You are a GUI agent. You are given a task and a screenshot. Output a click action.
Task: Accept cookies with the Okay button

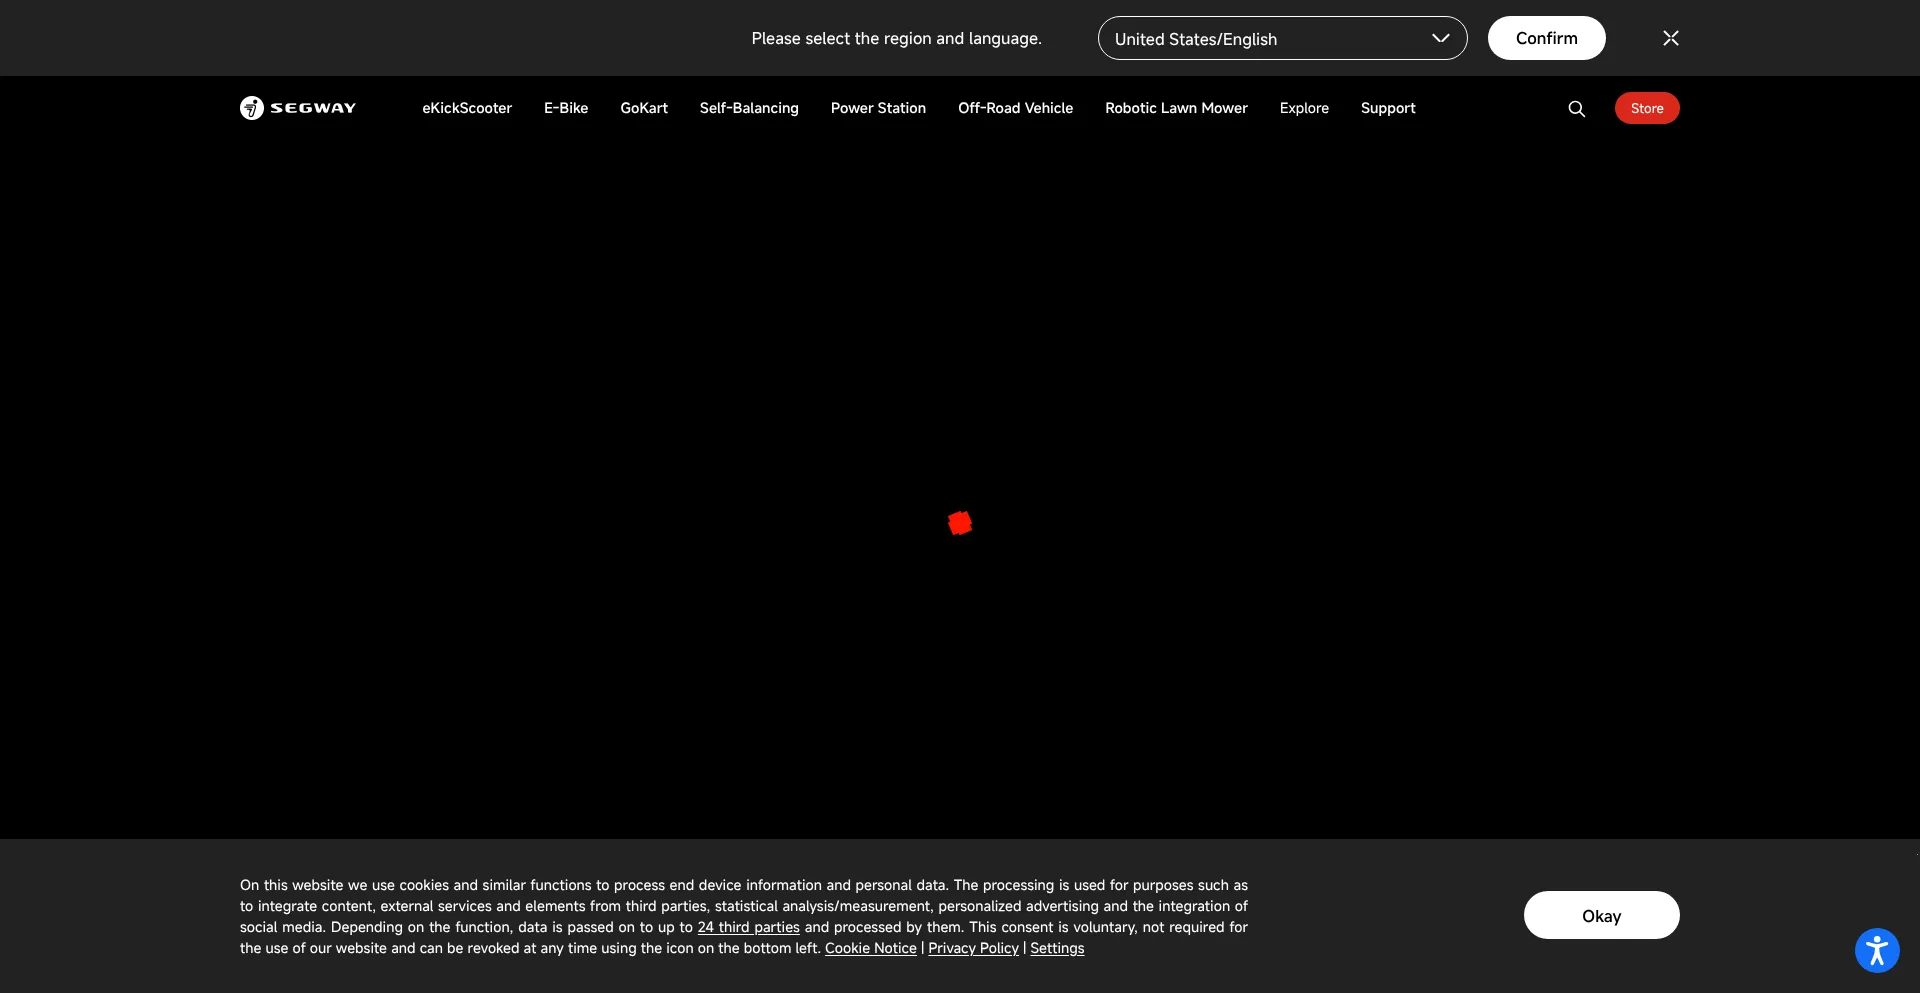pyautogui.click(x=1600, y=915)
